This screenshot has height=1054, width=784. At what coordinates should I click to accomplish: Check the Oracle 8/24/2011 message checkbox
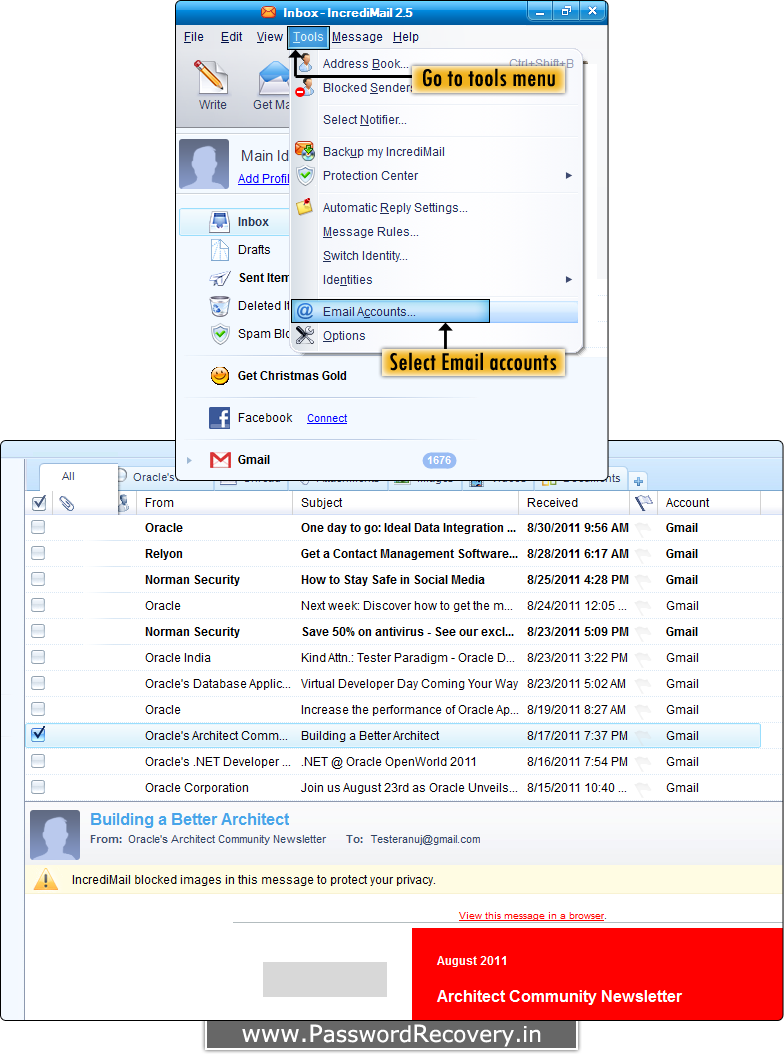(38, 605)
